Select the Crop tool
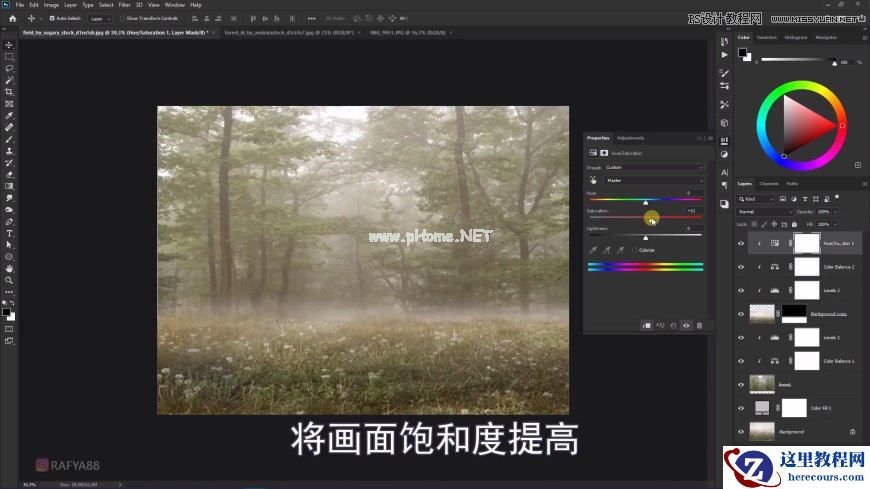This screenshot has width=870, height=489. tap(9, 92)
